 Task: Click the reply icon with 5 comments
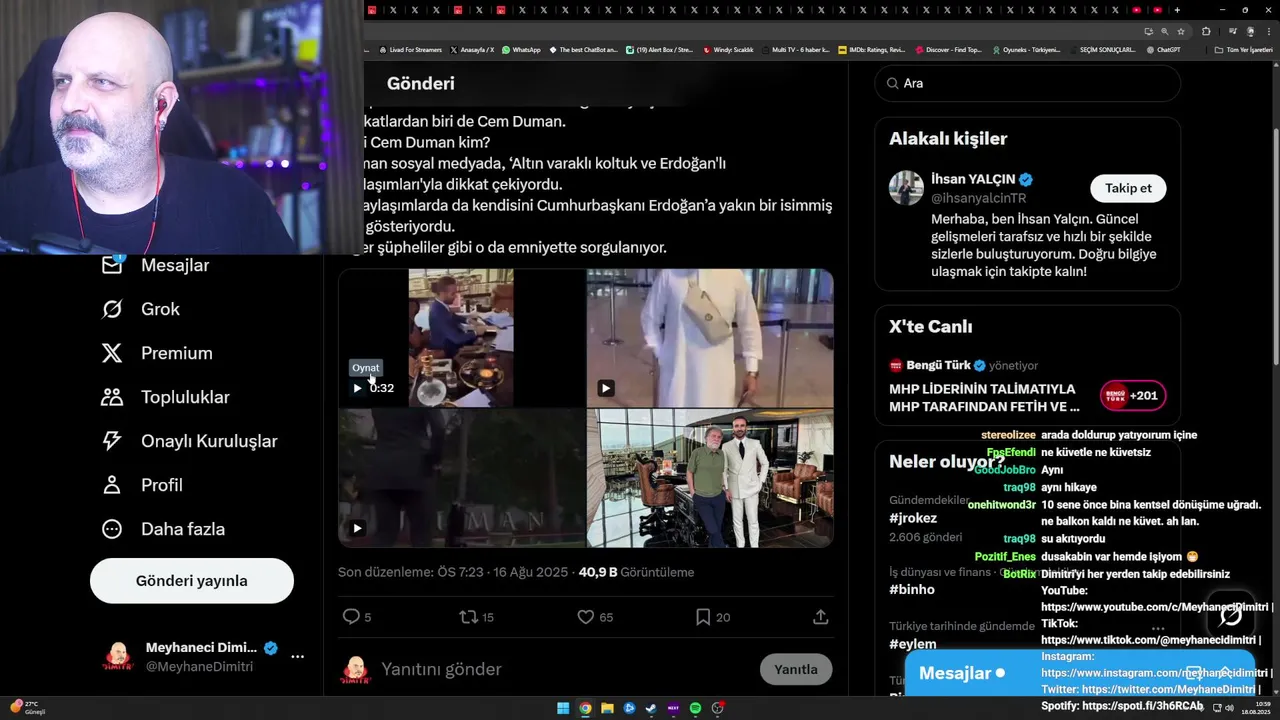(351, 617)
